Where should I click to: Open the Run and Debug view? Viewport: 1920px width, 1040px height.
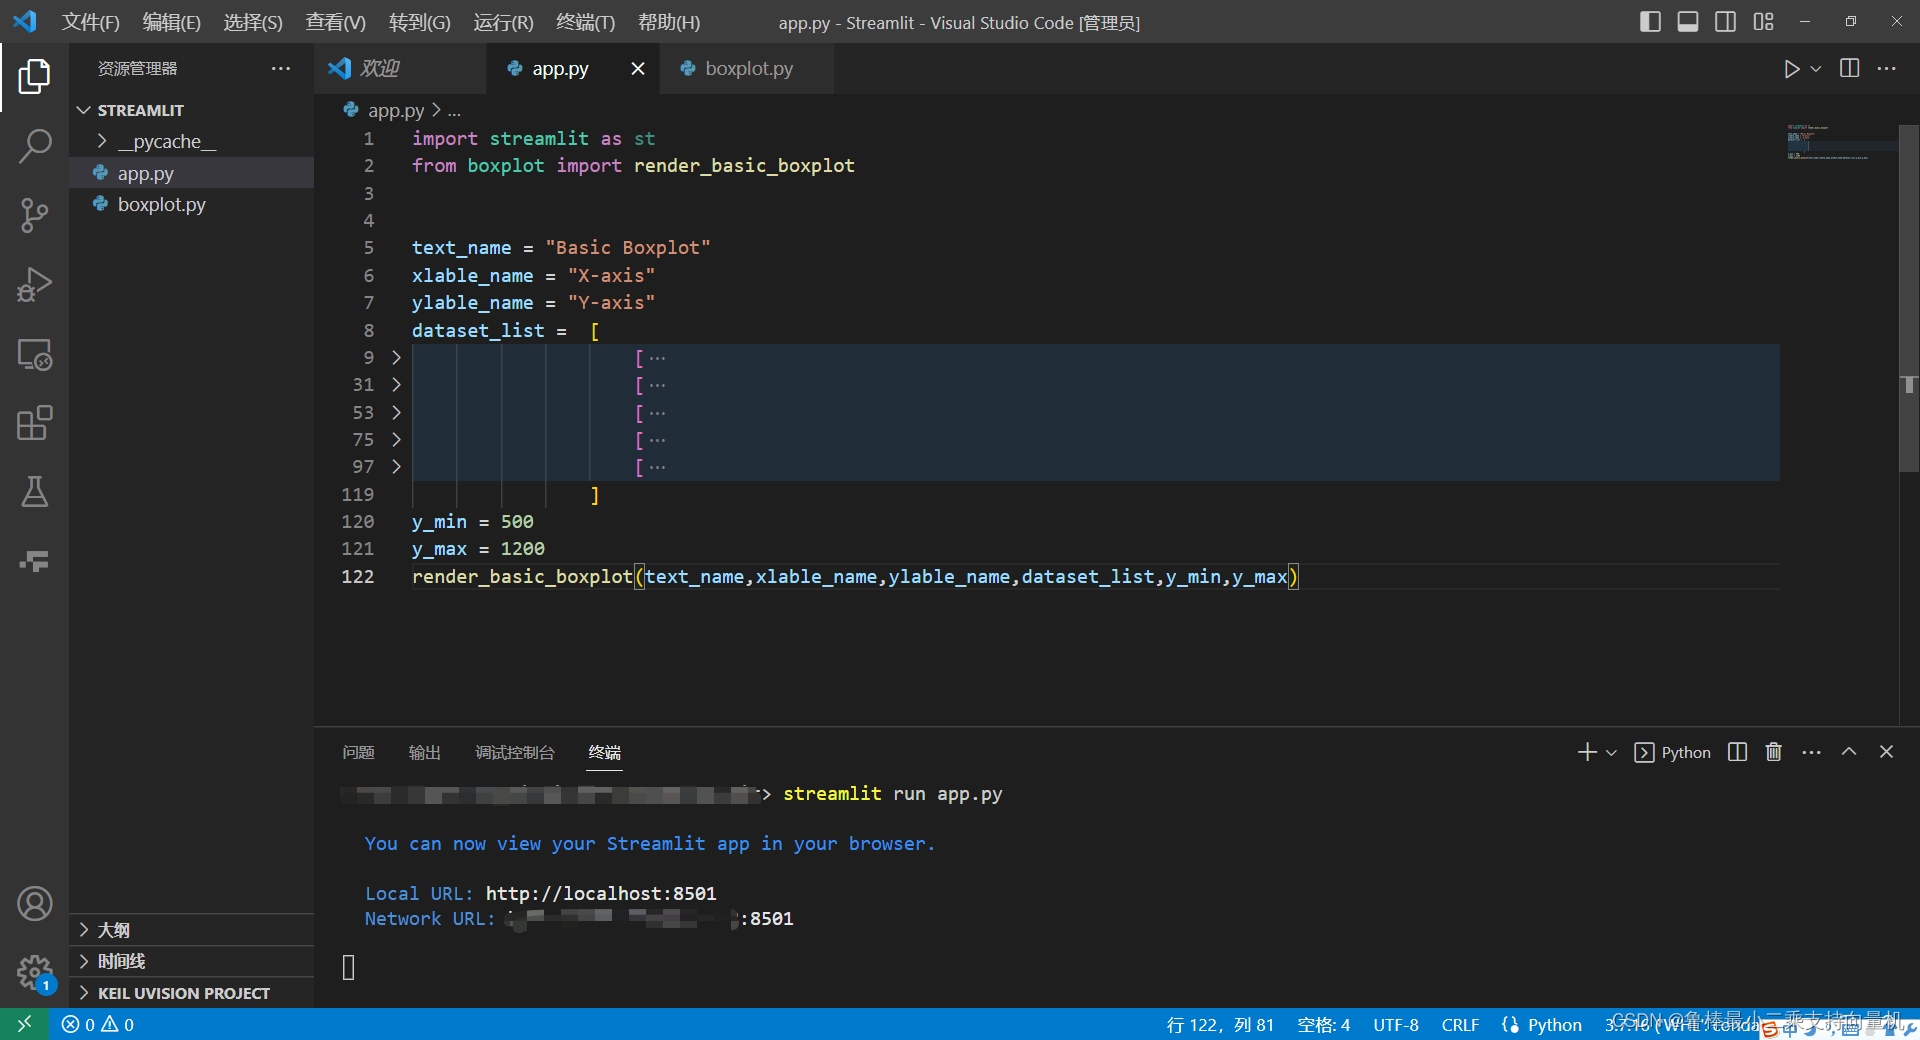[34, 285]
